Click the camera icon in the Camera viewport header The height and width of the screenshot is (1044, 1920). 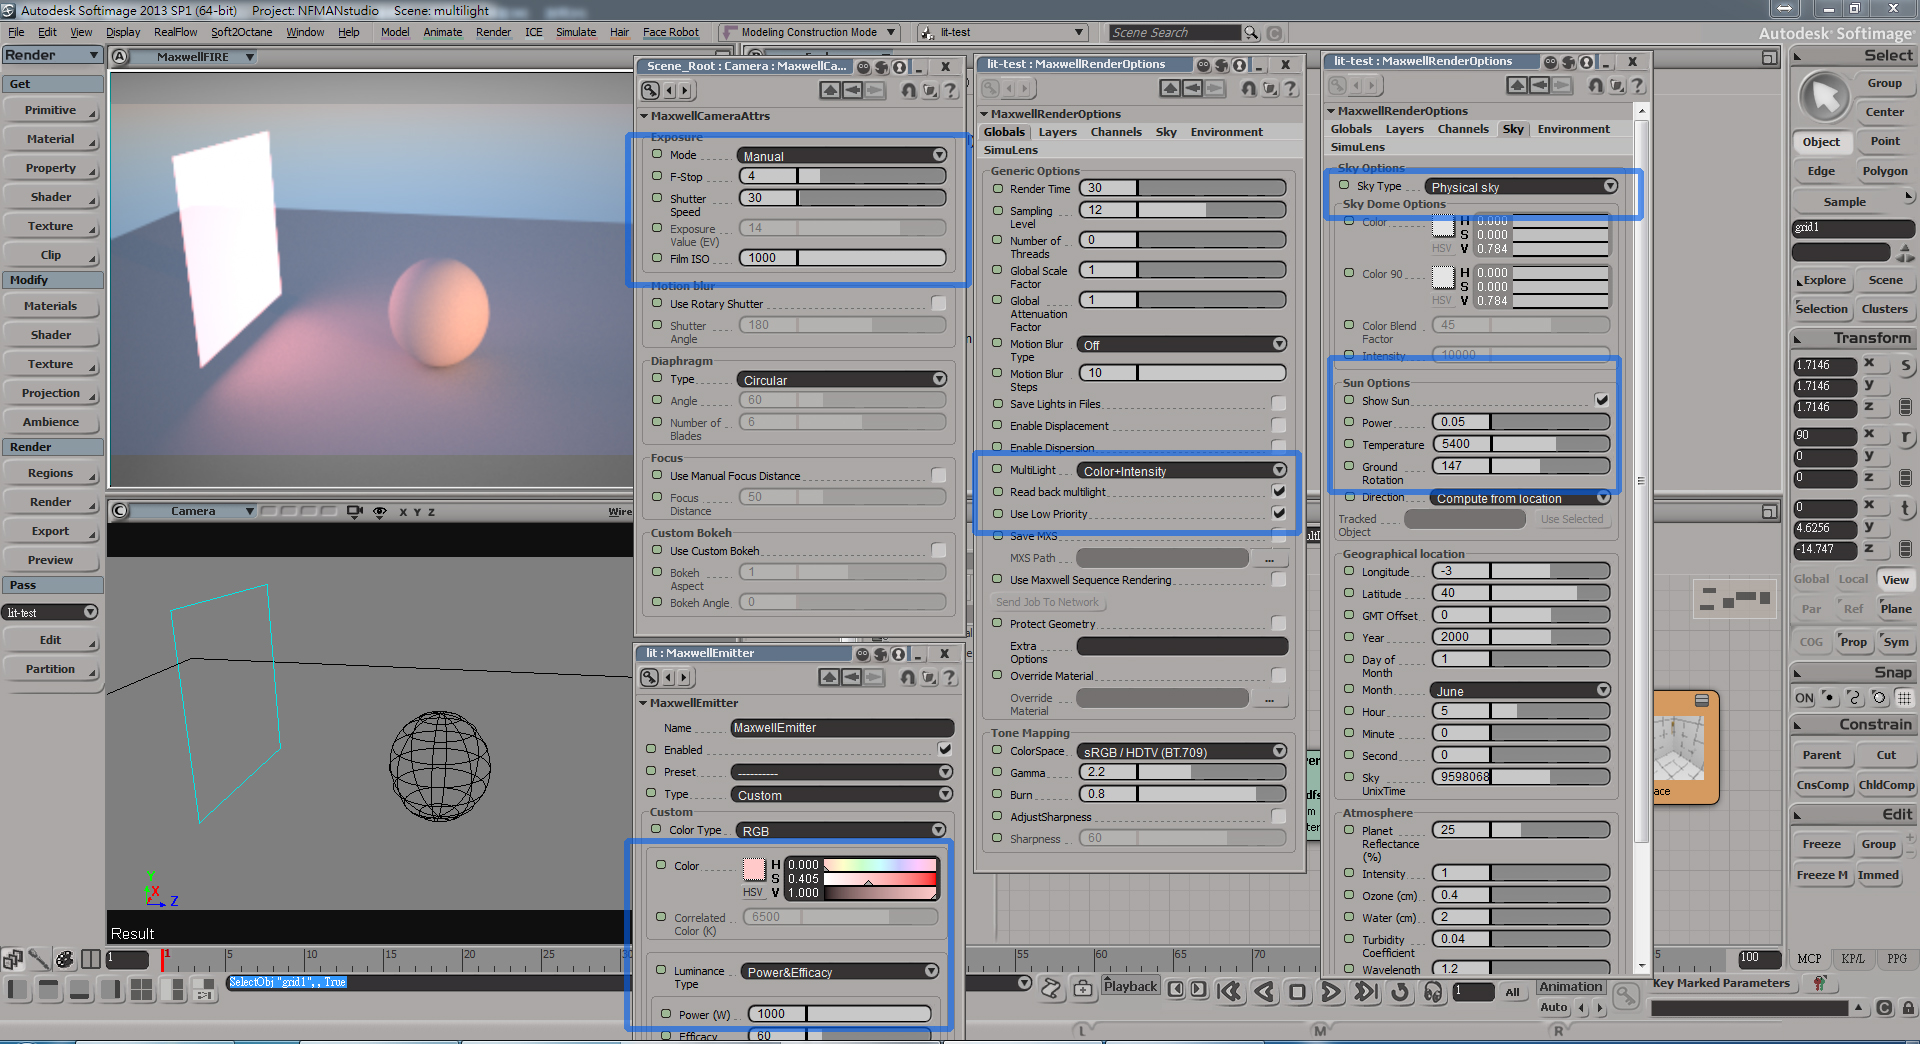(x=354, y=512)
